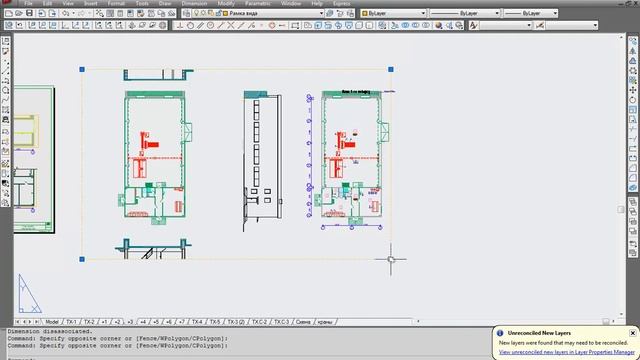The image size is (640, 360).
Task: Select the top-right blue viewport grip
Action: coord(391,69)
